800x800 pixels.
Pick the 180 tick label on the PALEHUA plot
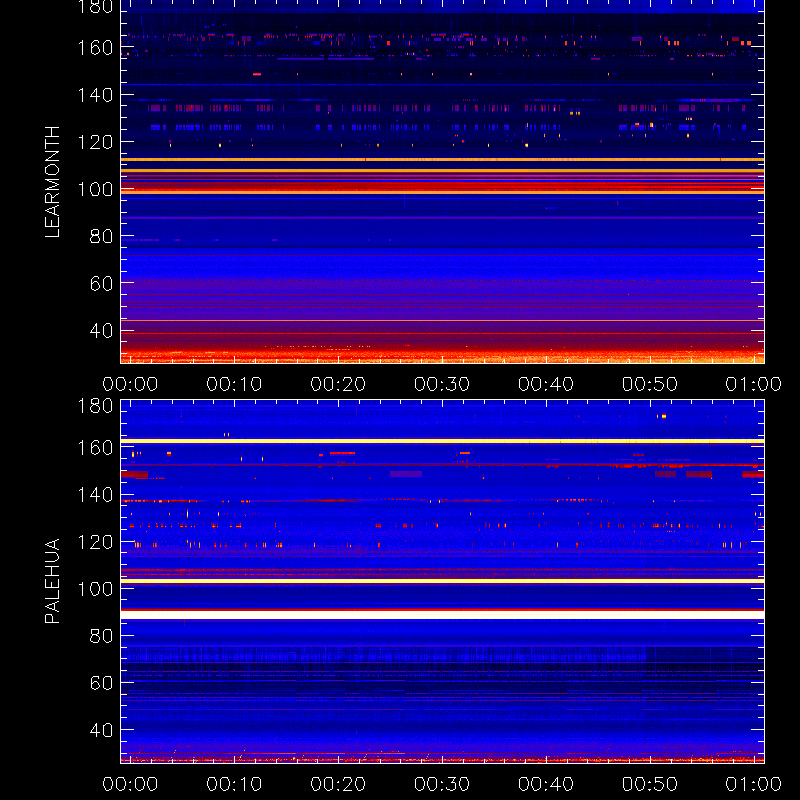click(95, 406)
